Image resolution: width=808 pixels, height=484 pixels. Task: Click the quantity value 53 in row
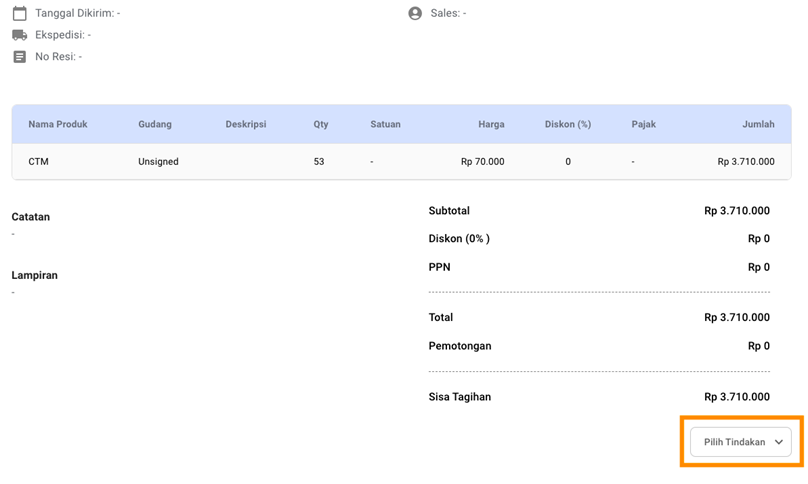(x=319, y=161)
